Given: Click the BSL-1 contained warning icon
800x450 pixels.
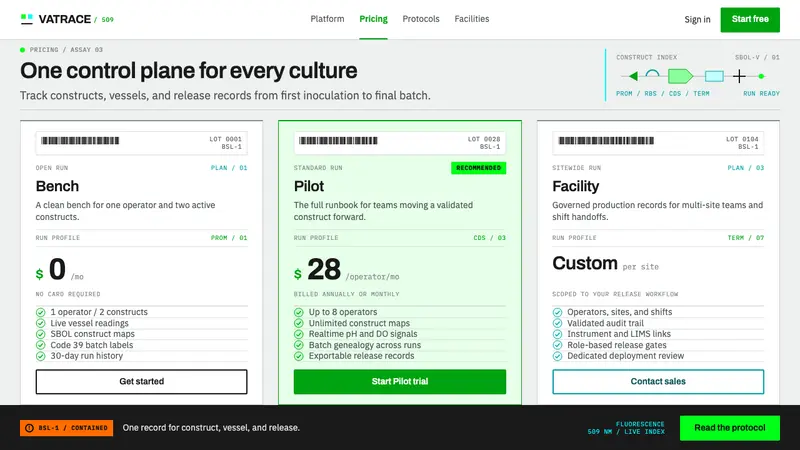Looking at the screenshot, I should point(29,428).
